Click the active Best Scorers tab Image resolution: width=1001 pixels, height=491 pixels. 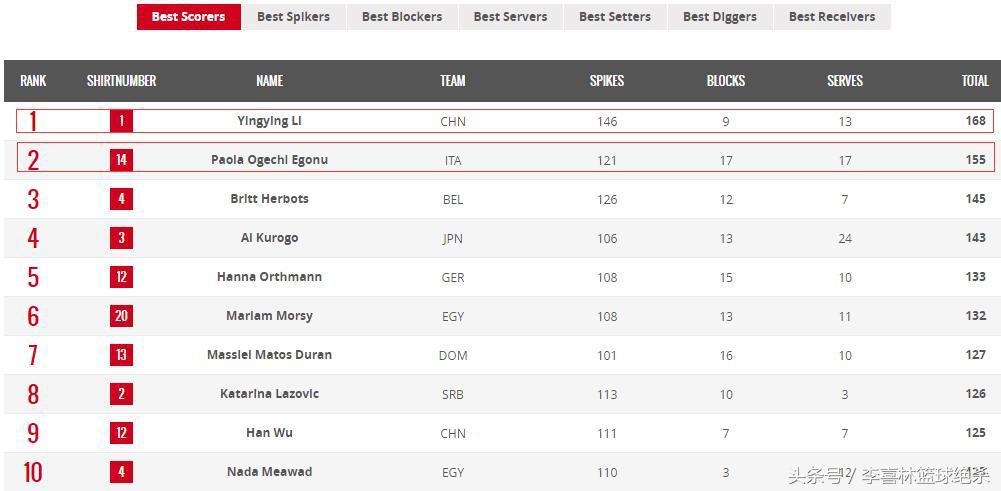point(188,17)
